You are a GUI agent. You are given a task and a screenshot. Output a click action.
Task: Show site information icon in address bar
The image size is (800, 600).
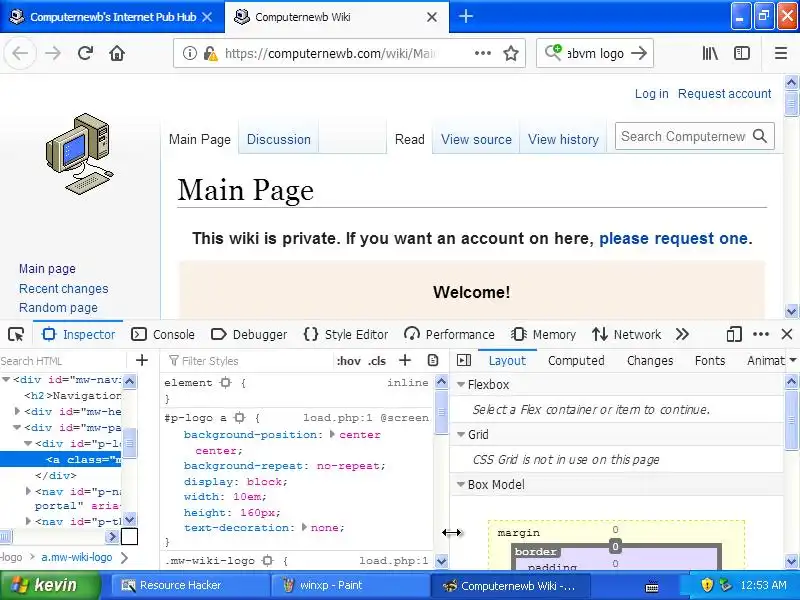point(190,53)
